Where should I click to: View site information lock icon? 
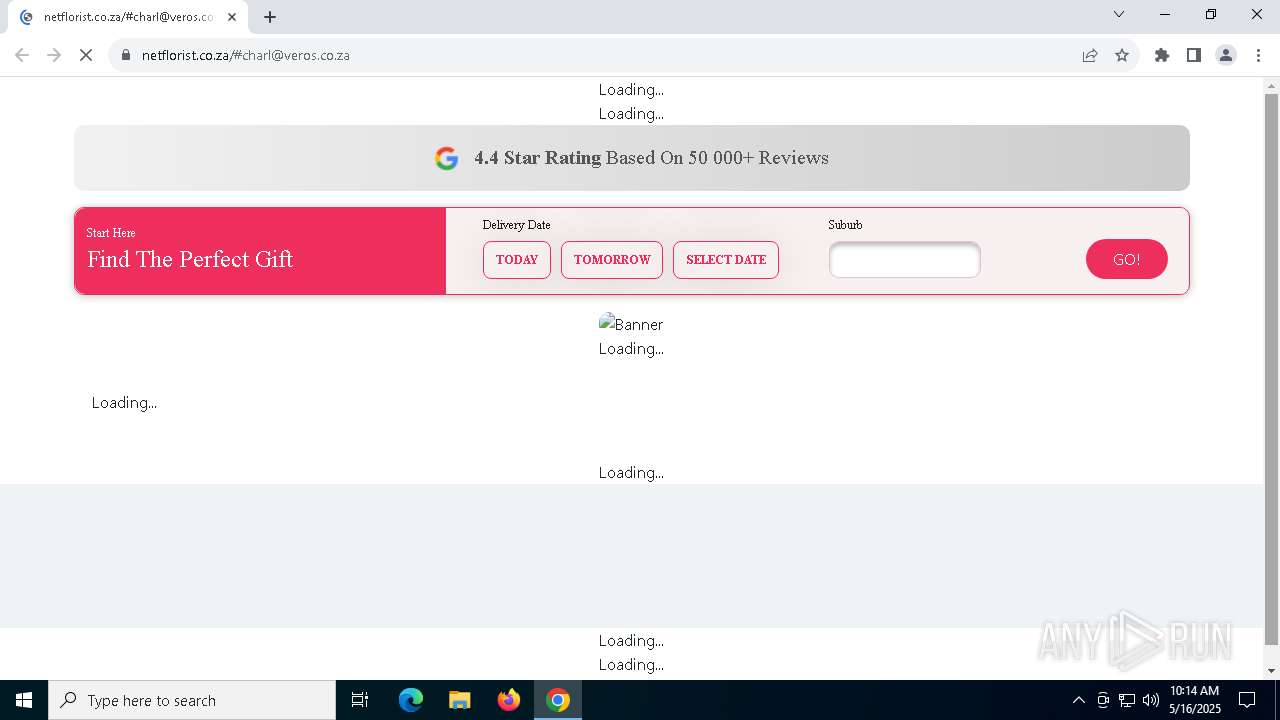coord(126,55)
